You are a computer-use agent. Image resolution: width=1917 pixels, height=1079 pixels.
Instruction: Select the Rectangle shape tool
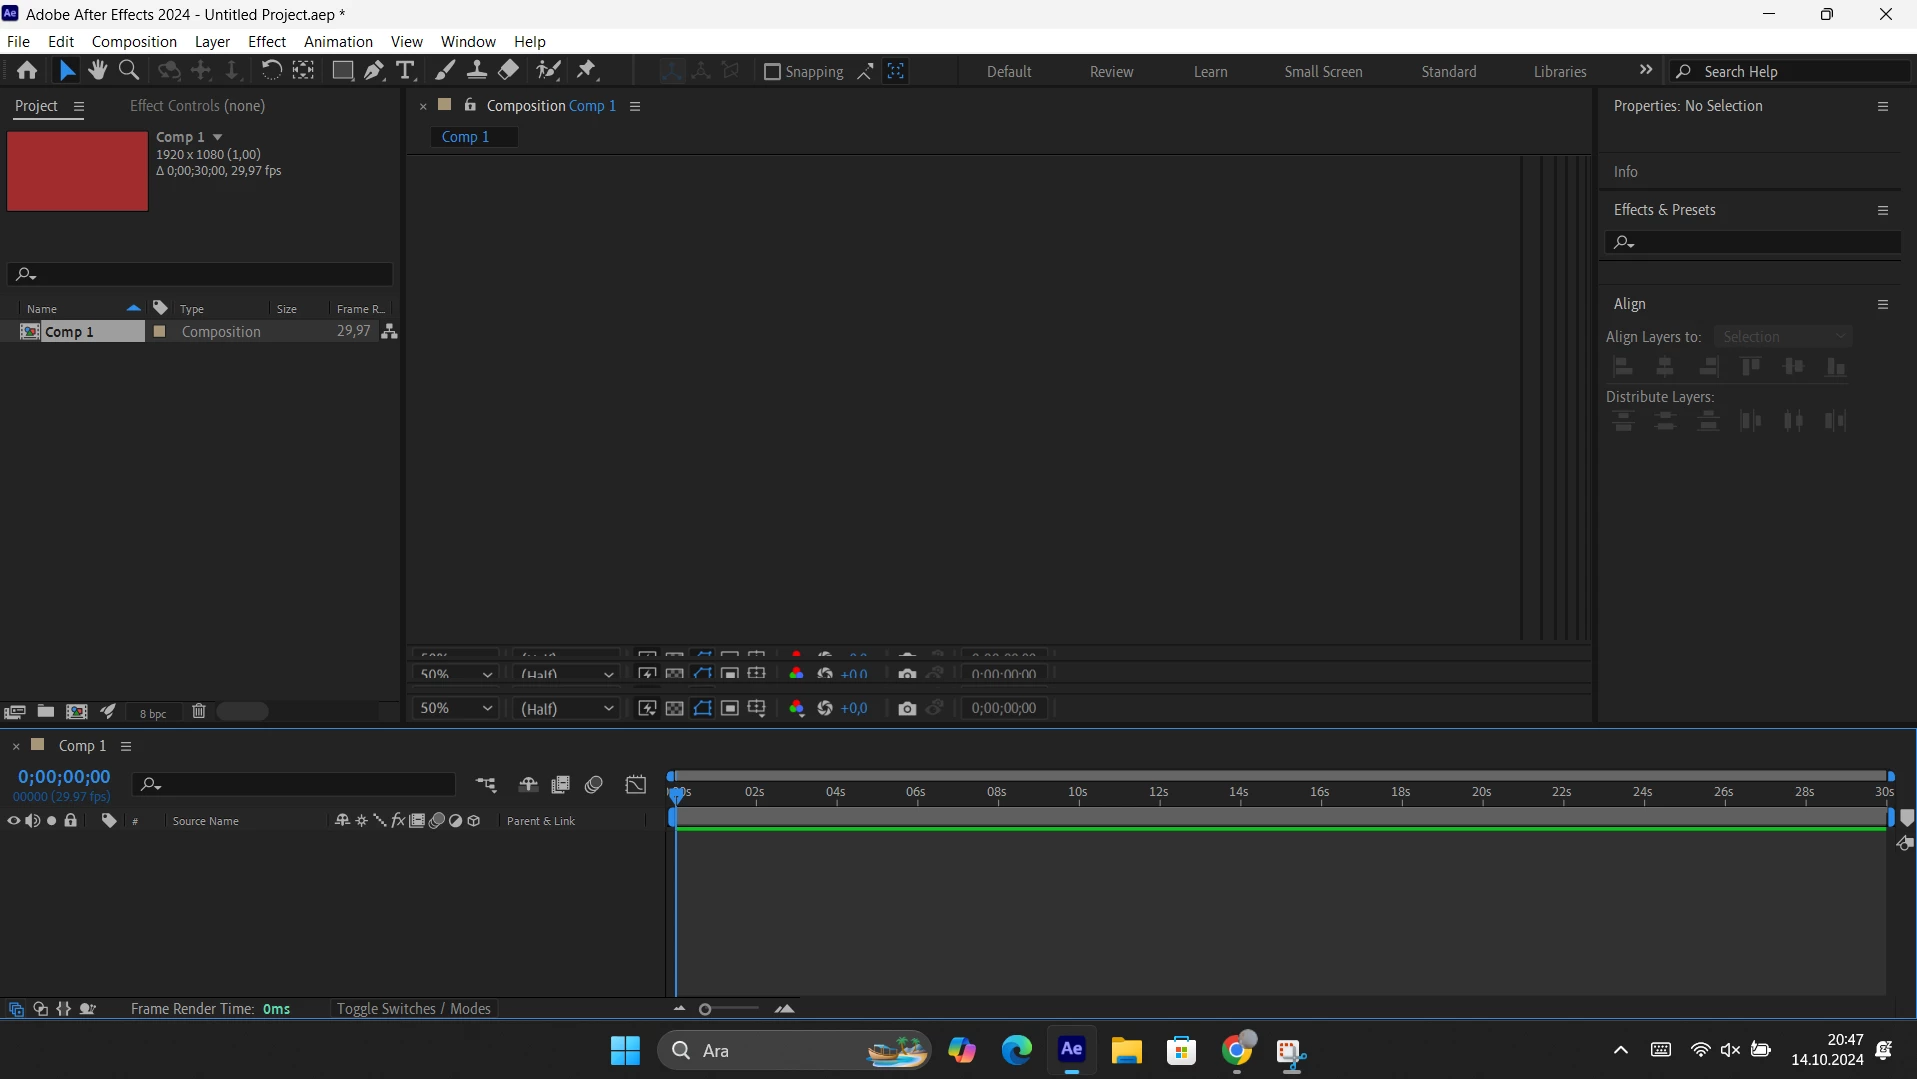[342, 70]
